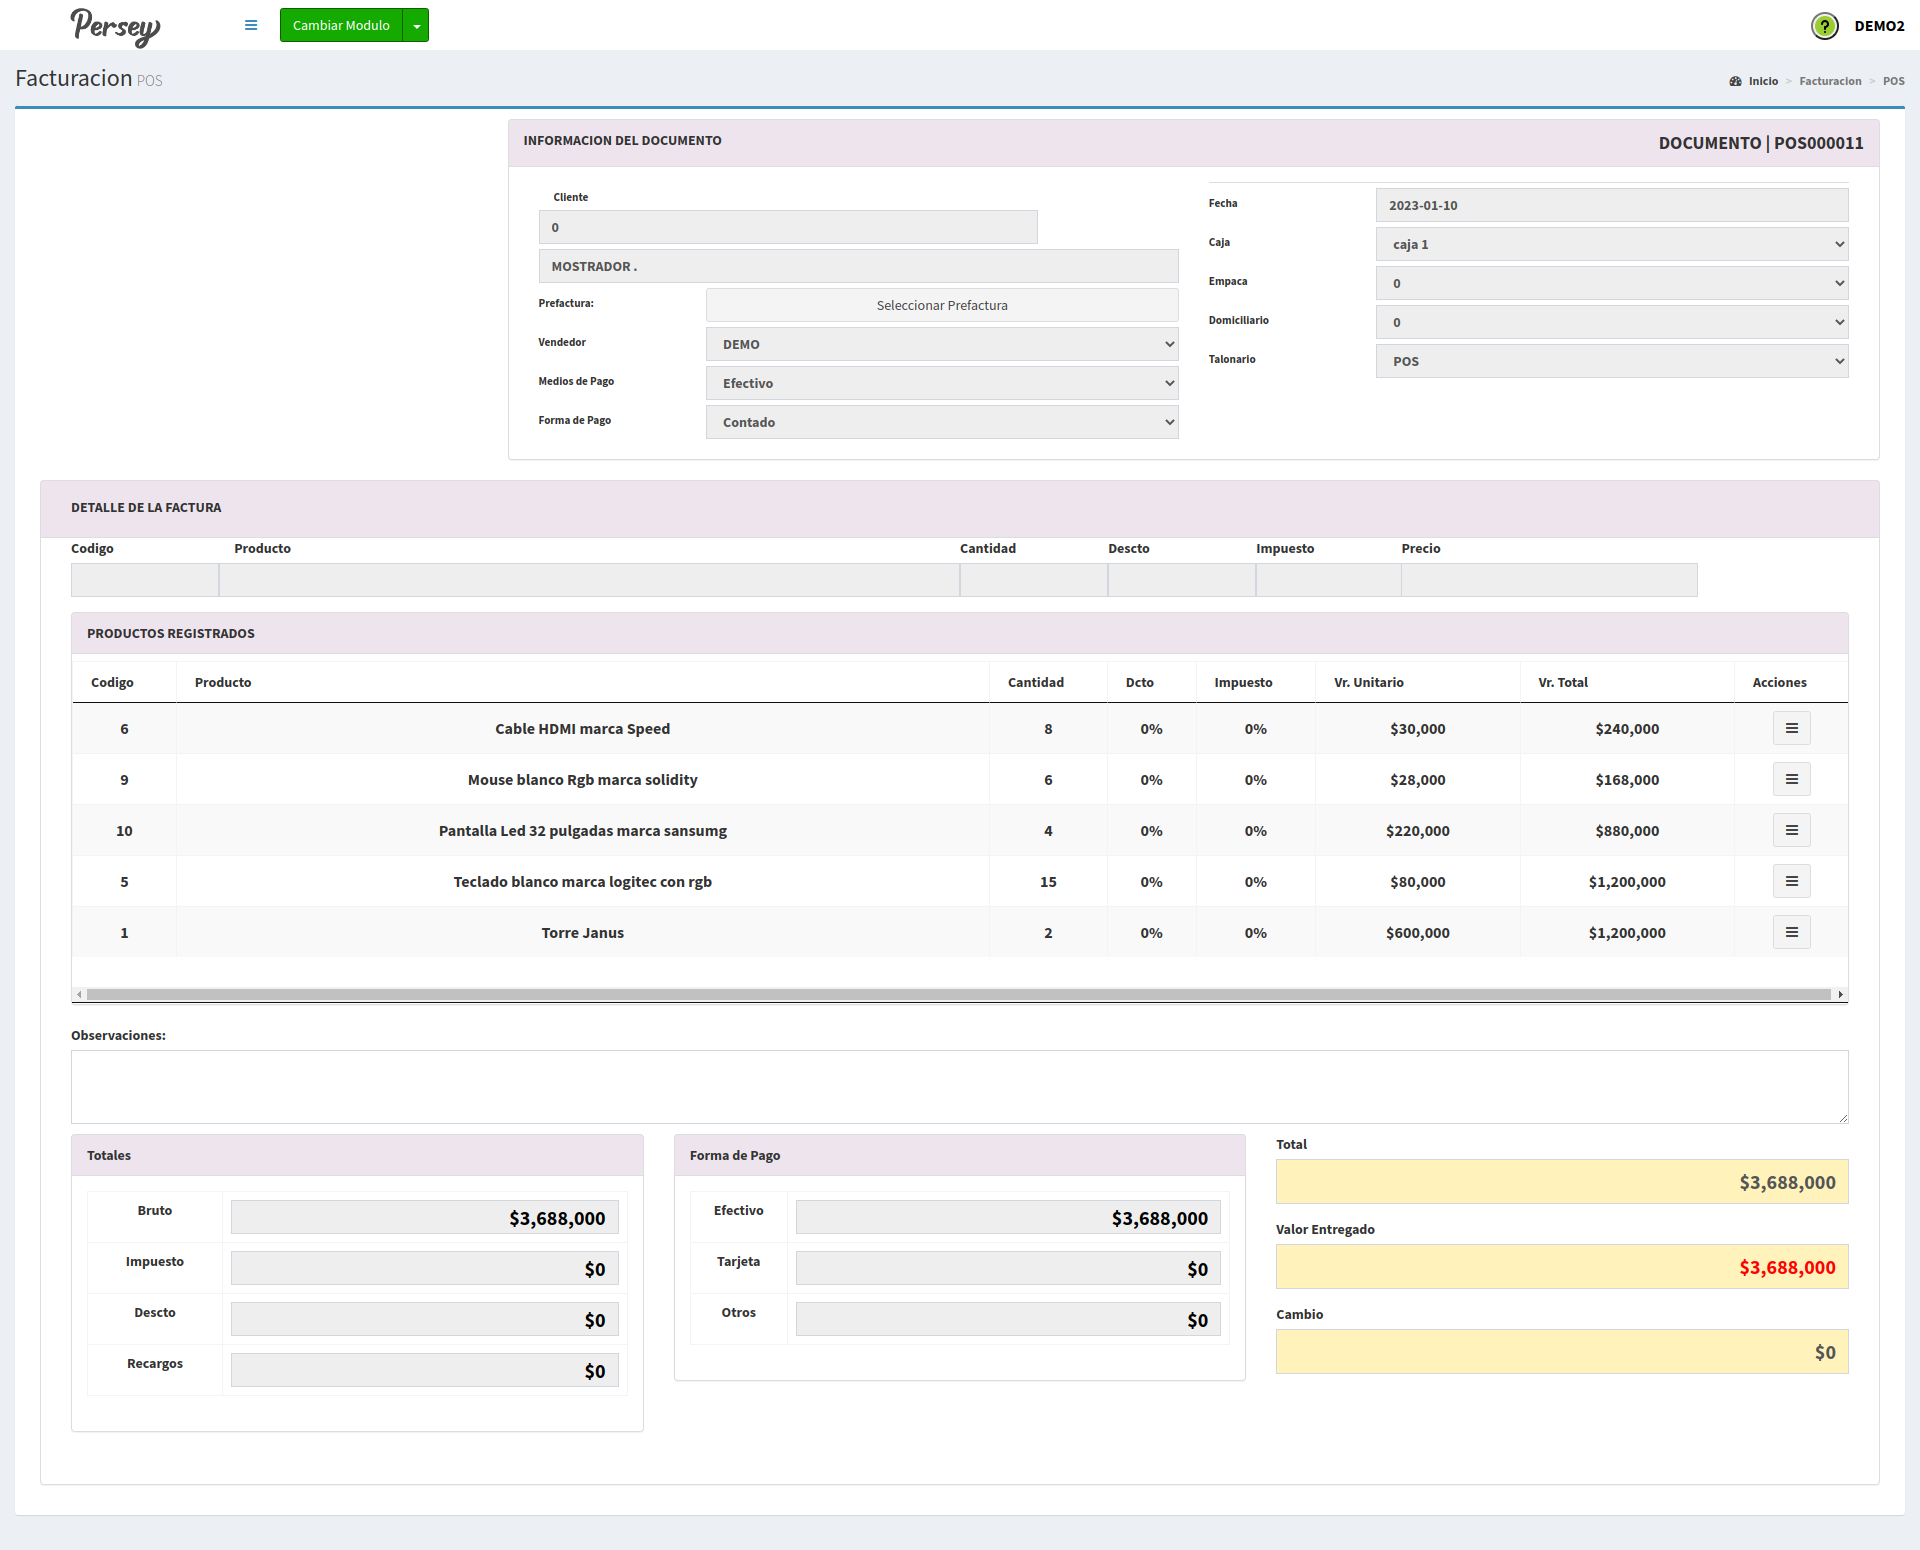Image resolution: width=1920 pixels, height=1550 pixels.
Task: Open actions menu for Pantalla Led row
Action: click(x=1791, y=831)
